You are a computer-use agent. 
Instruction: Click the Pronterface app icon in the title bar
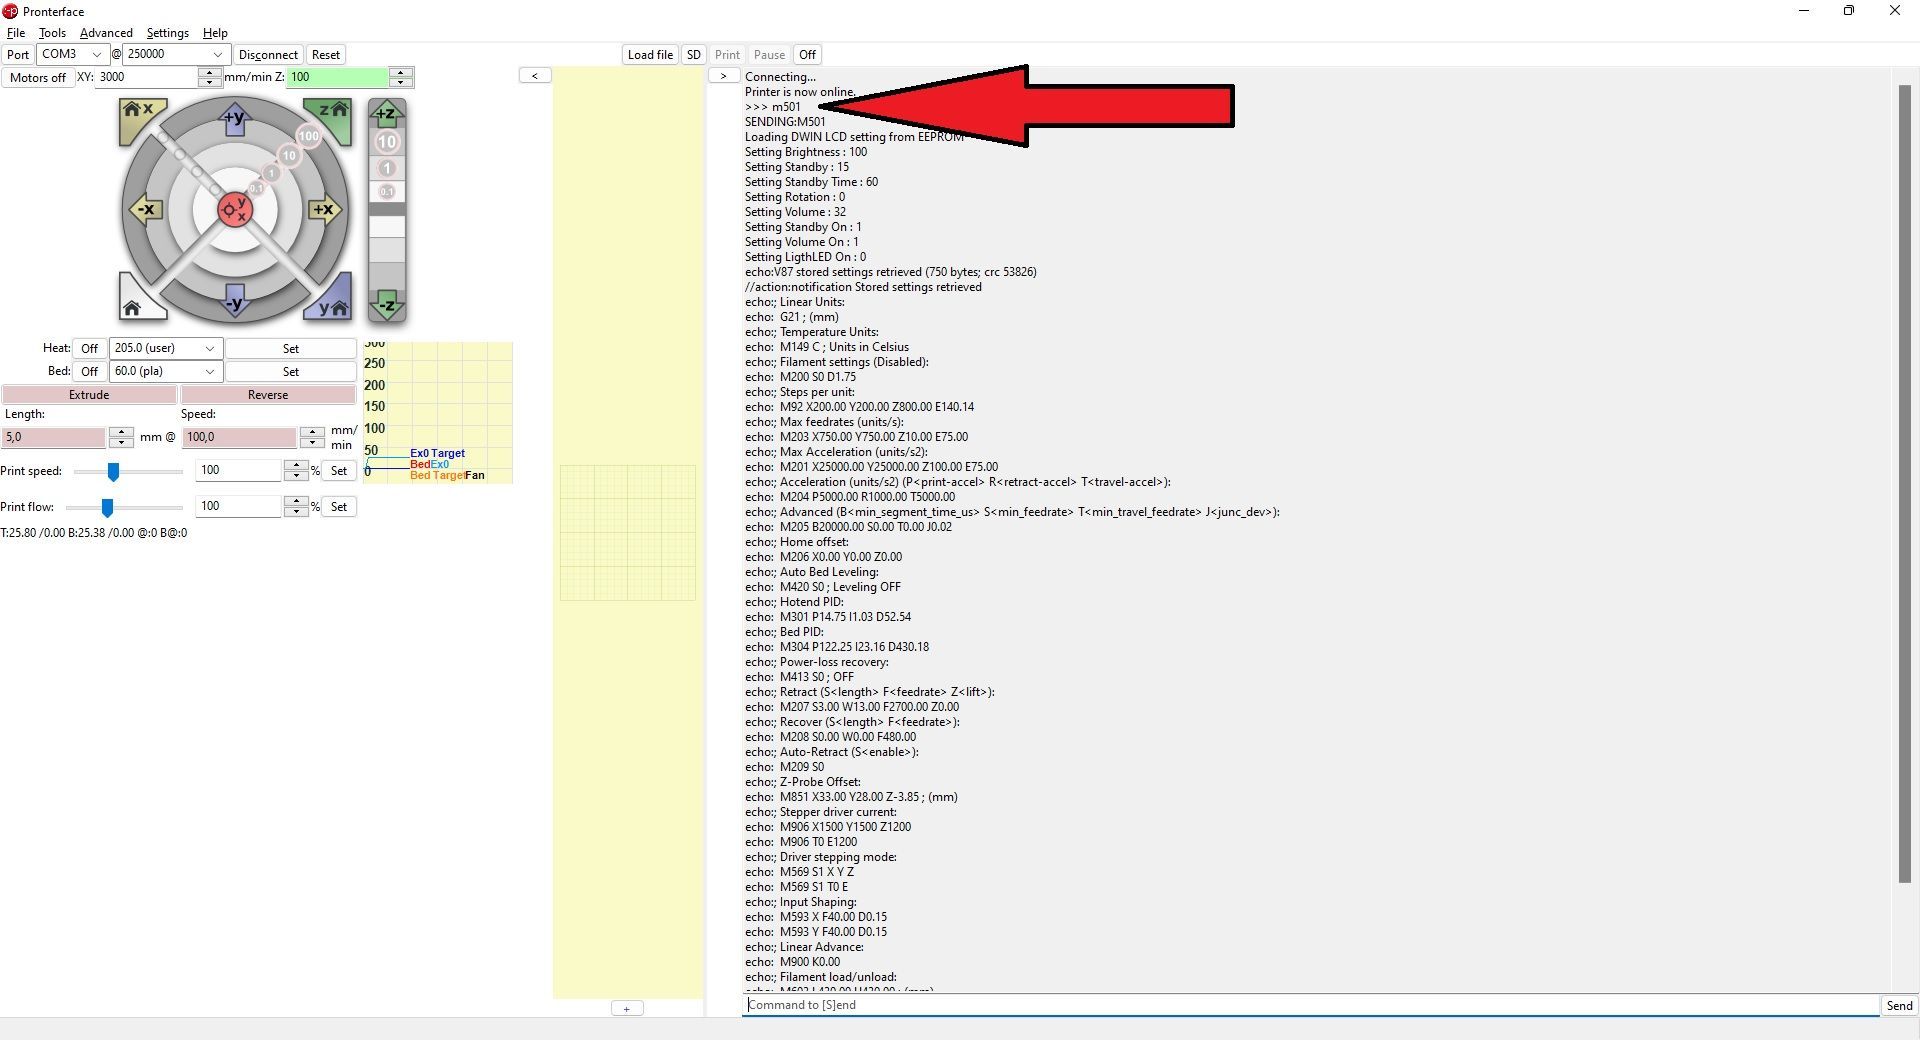pos(10,11)
